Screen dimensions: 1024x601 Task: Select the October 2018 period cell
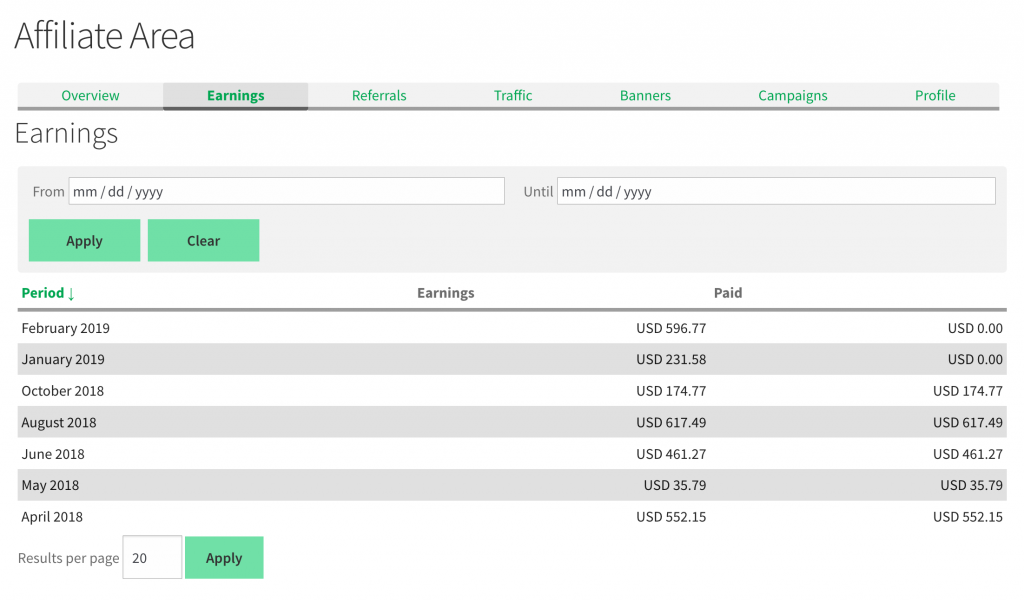point(63,391)
